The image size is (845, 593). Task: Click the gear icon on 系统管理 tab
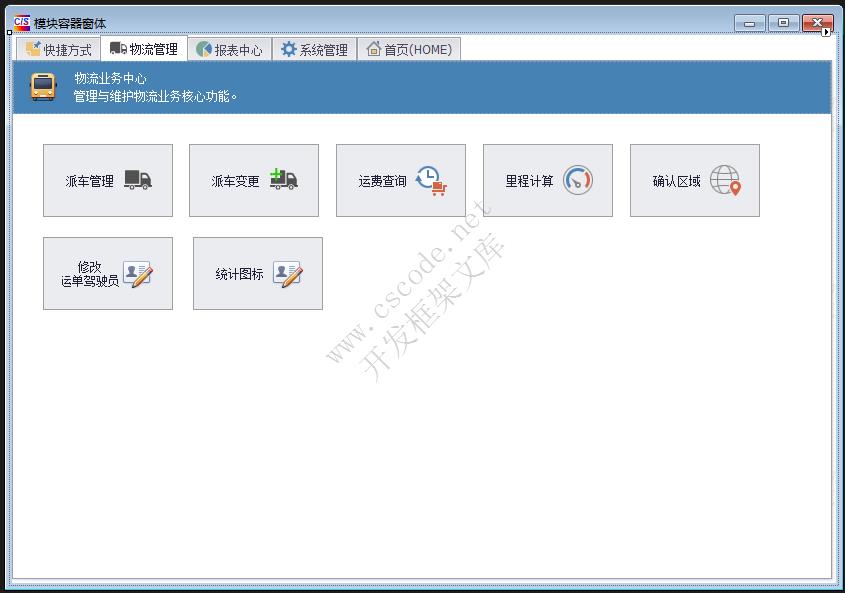tap(287, 47)
